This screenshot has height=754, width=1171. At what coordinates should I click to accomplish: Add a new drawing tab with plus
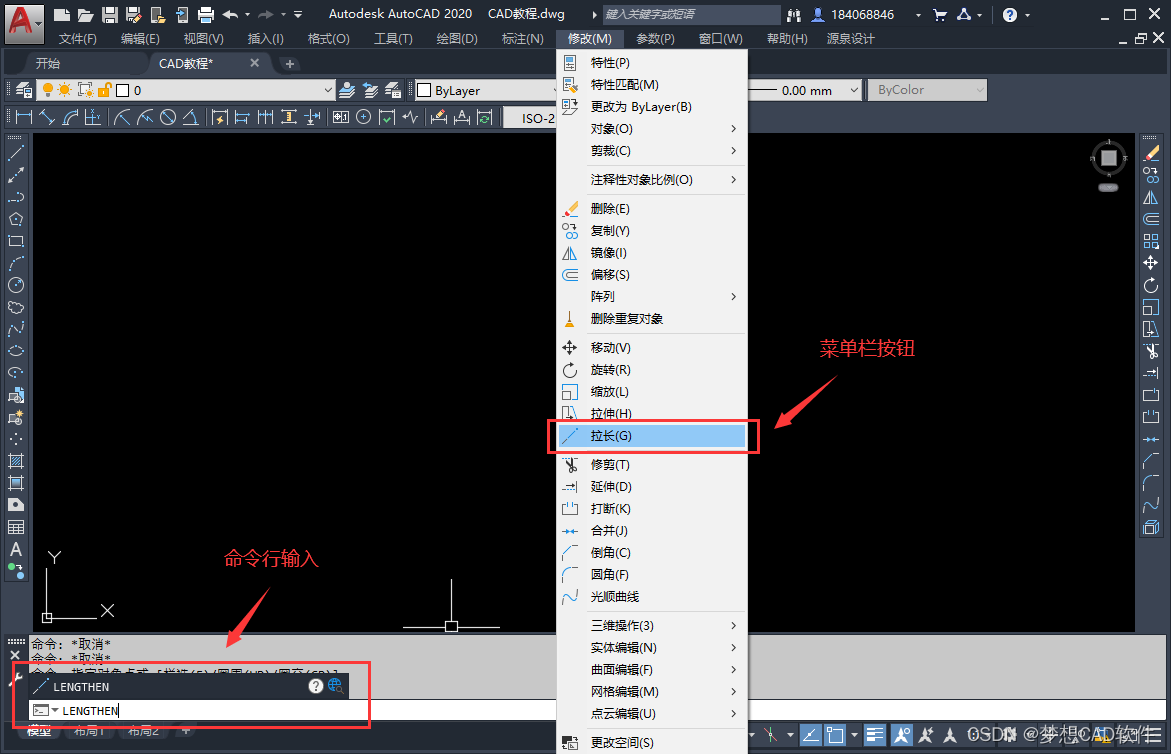[290, 64]
